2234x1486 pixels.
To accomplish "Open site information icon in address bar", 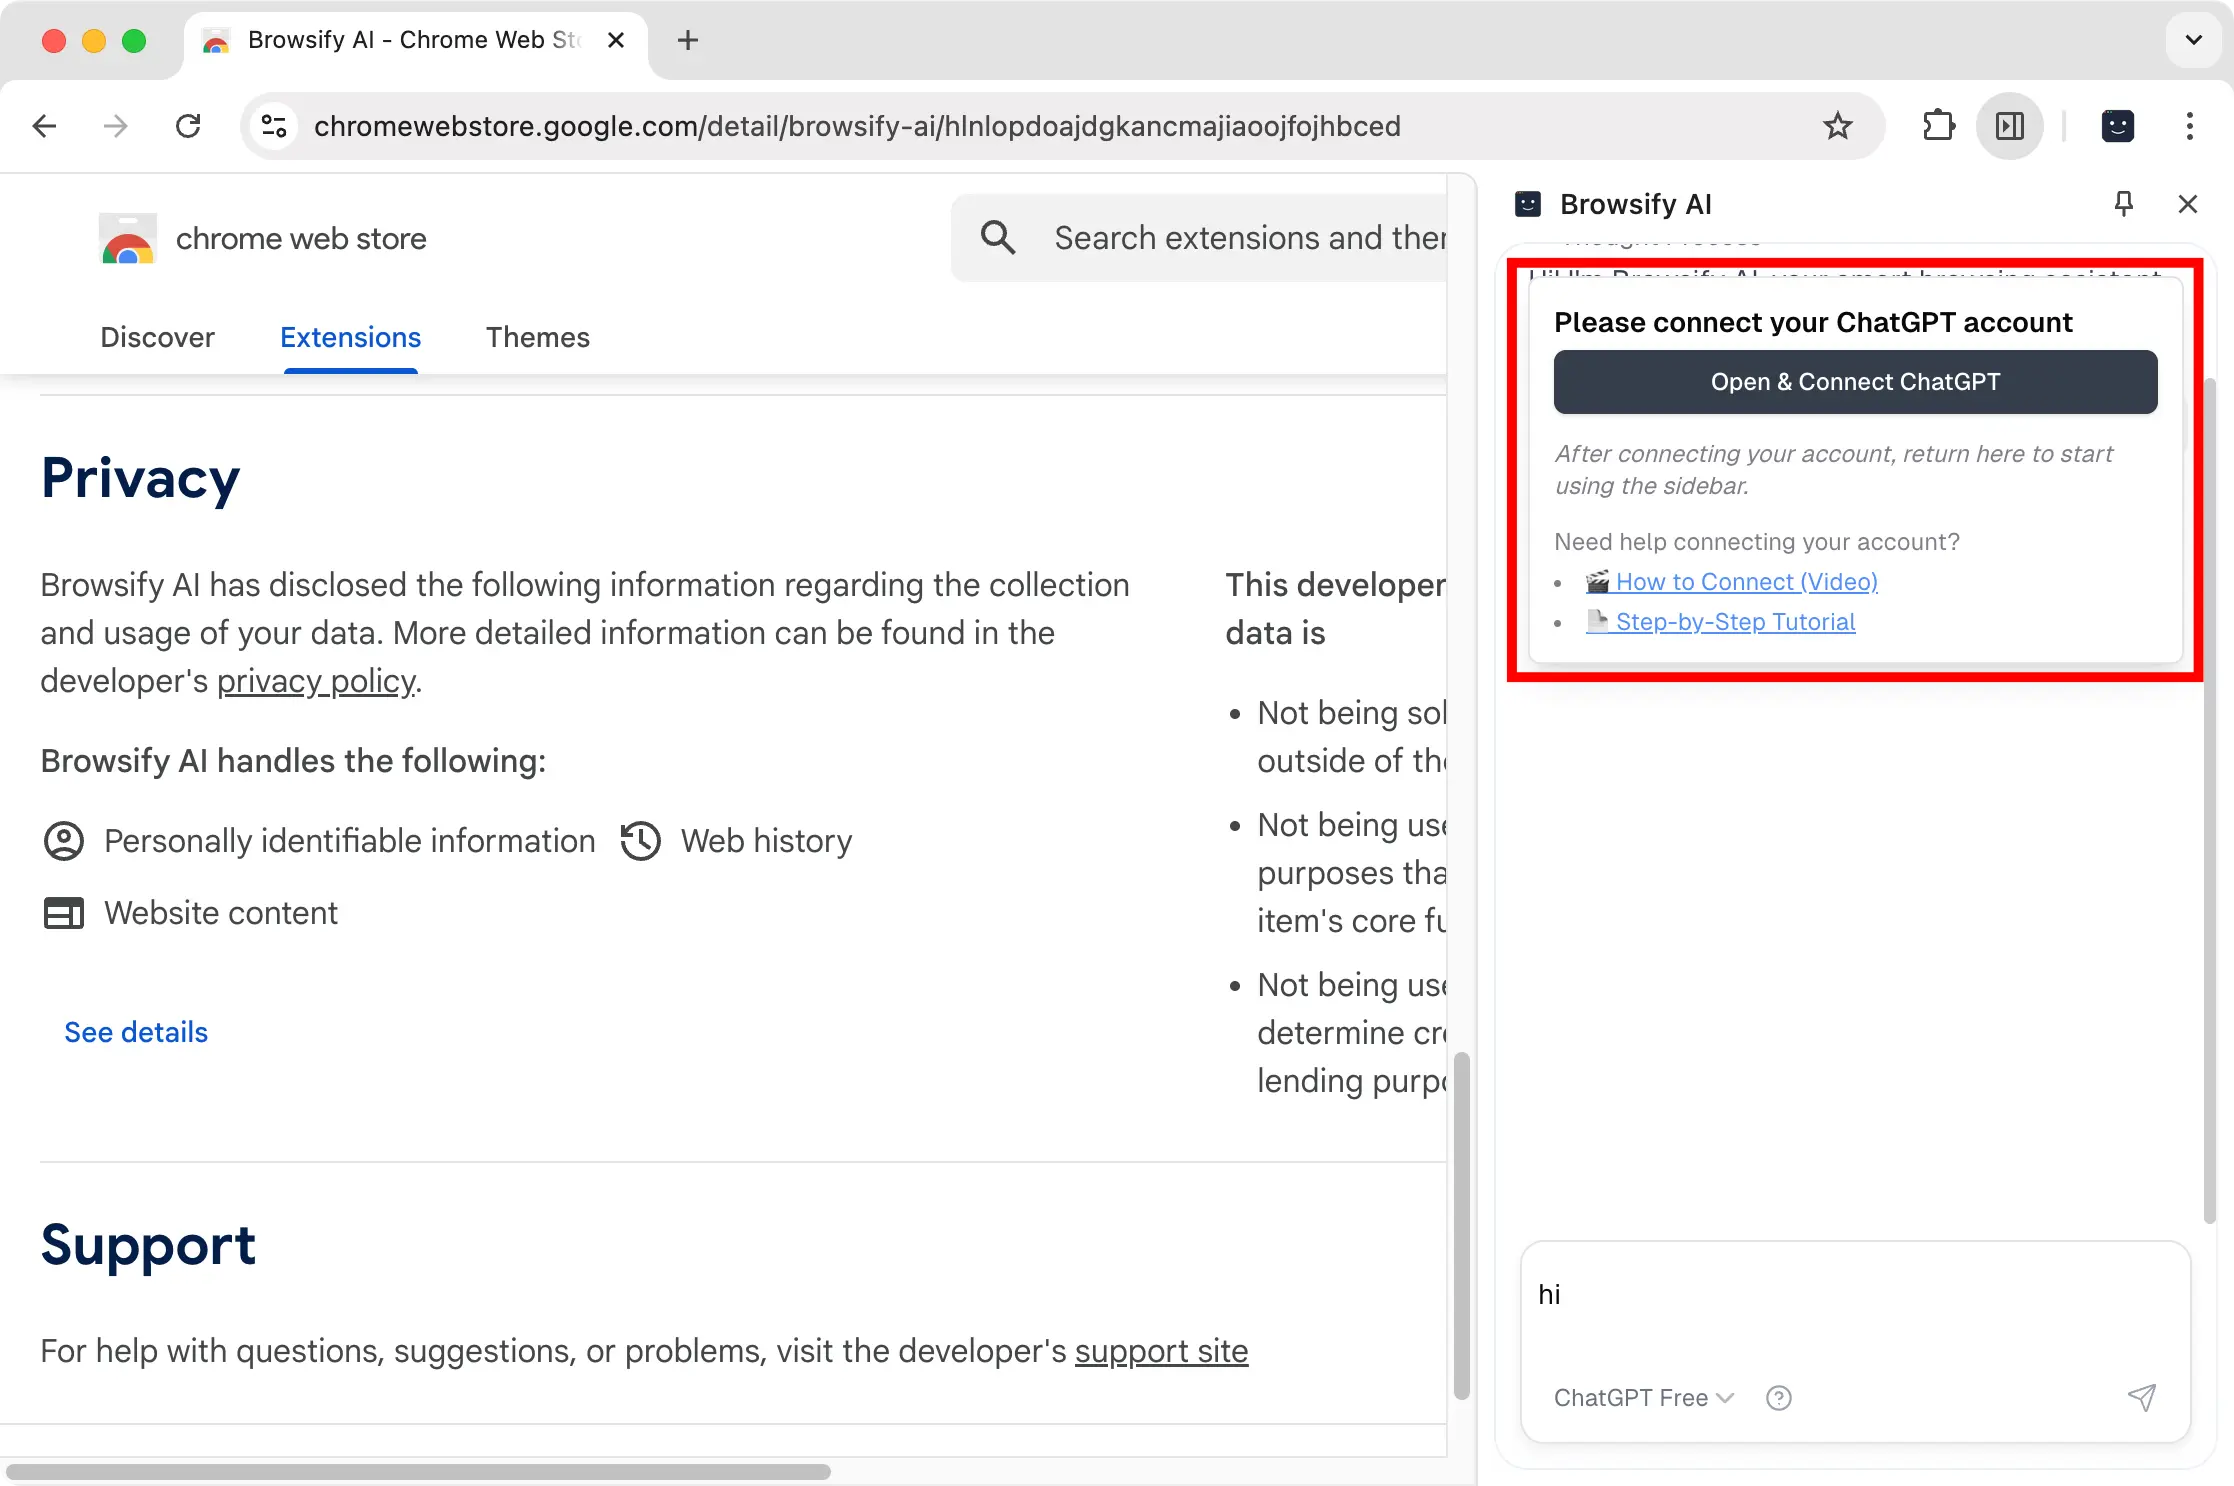I will [274, 126].
